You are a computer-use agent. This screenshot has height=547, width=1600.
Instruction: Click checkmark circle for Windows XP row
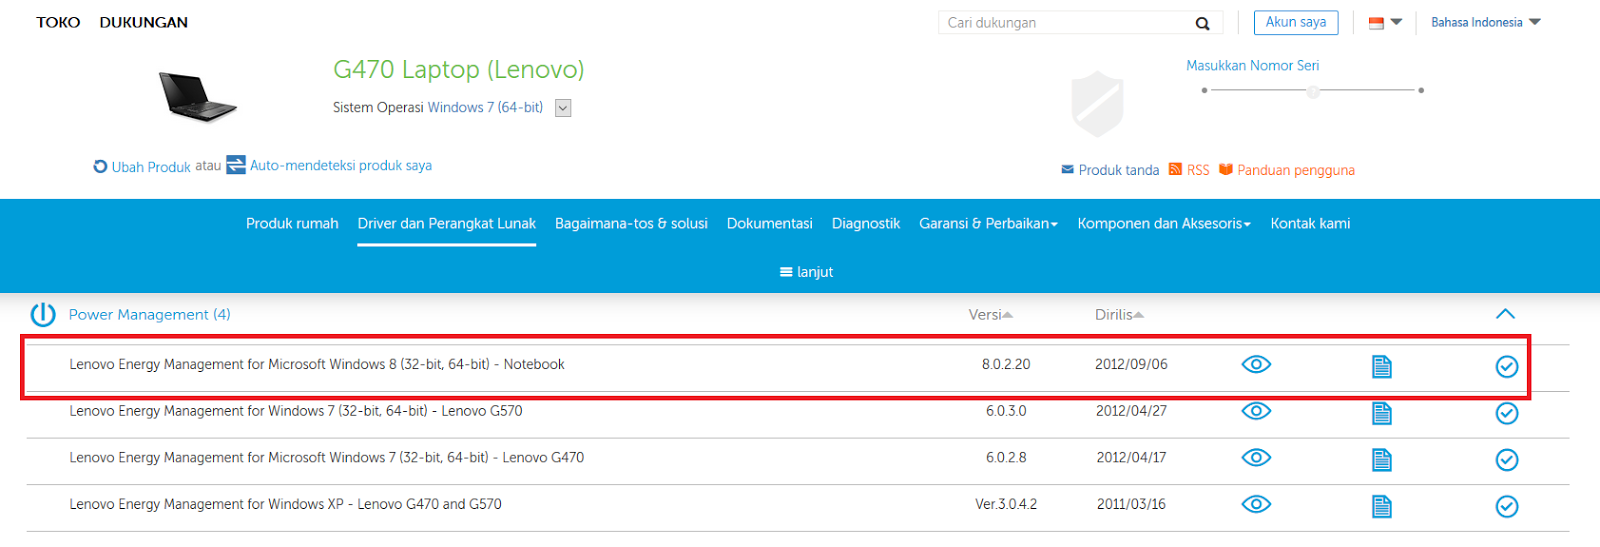coord(1507,506)
